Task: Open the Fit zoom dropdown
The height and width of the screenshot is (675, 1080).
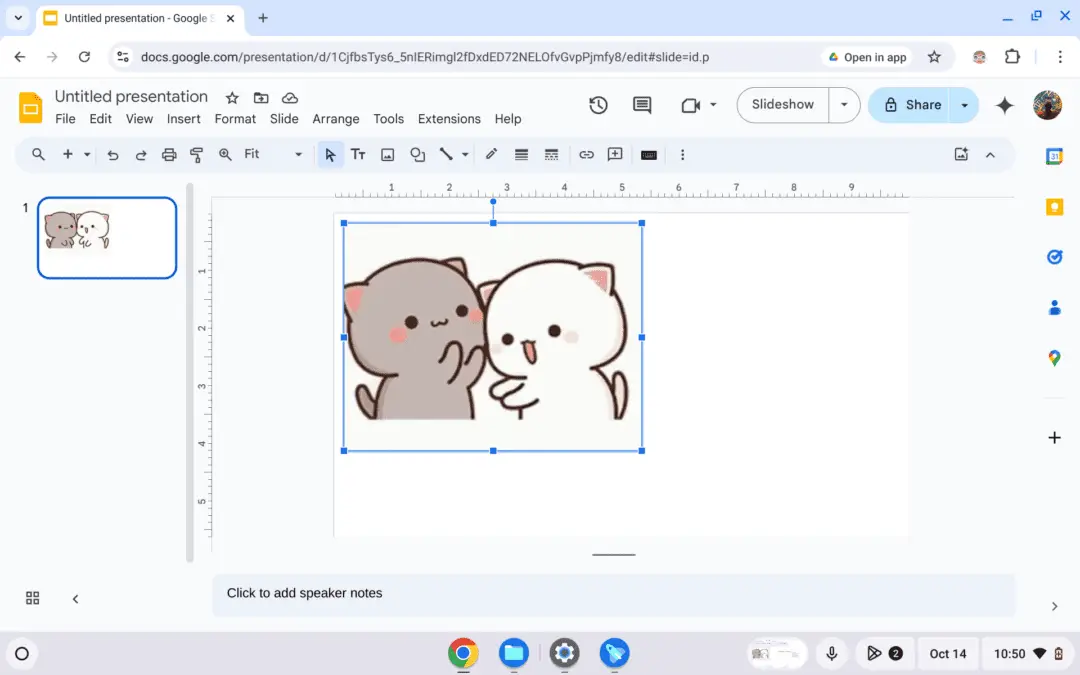Action: pos(296,154)
